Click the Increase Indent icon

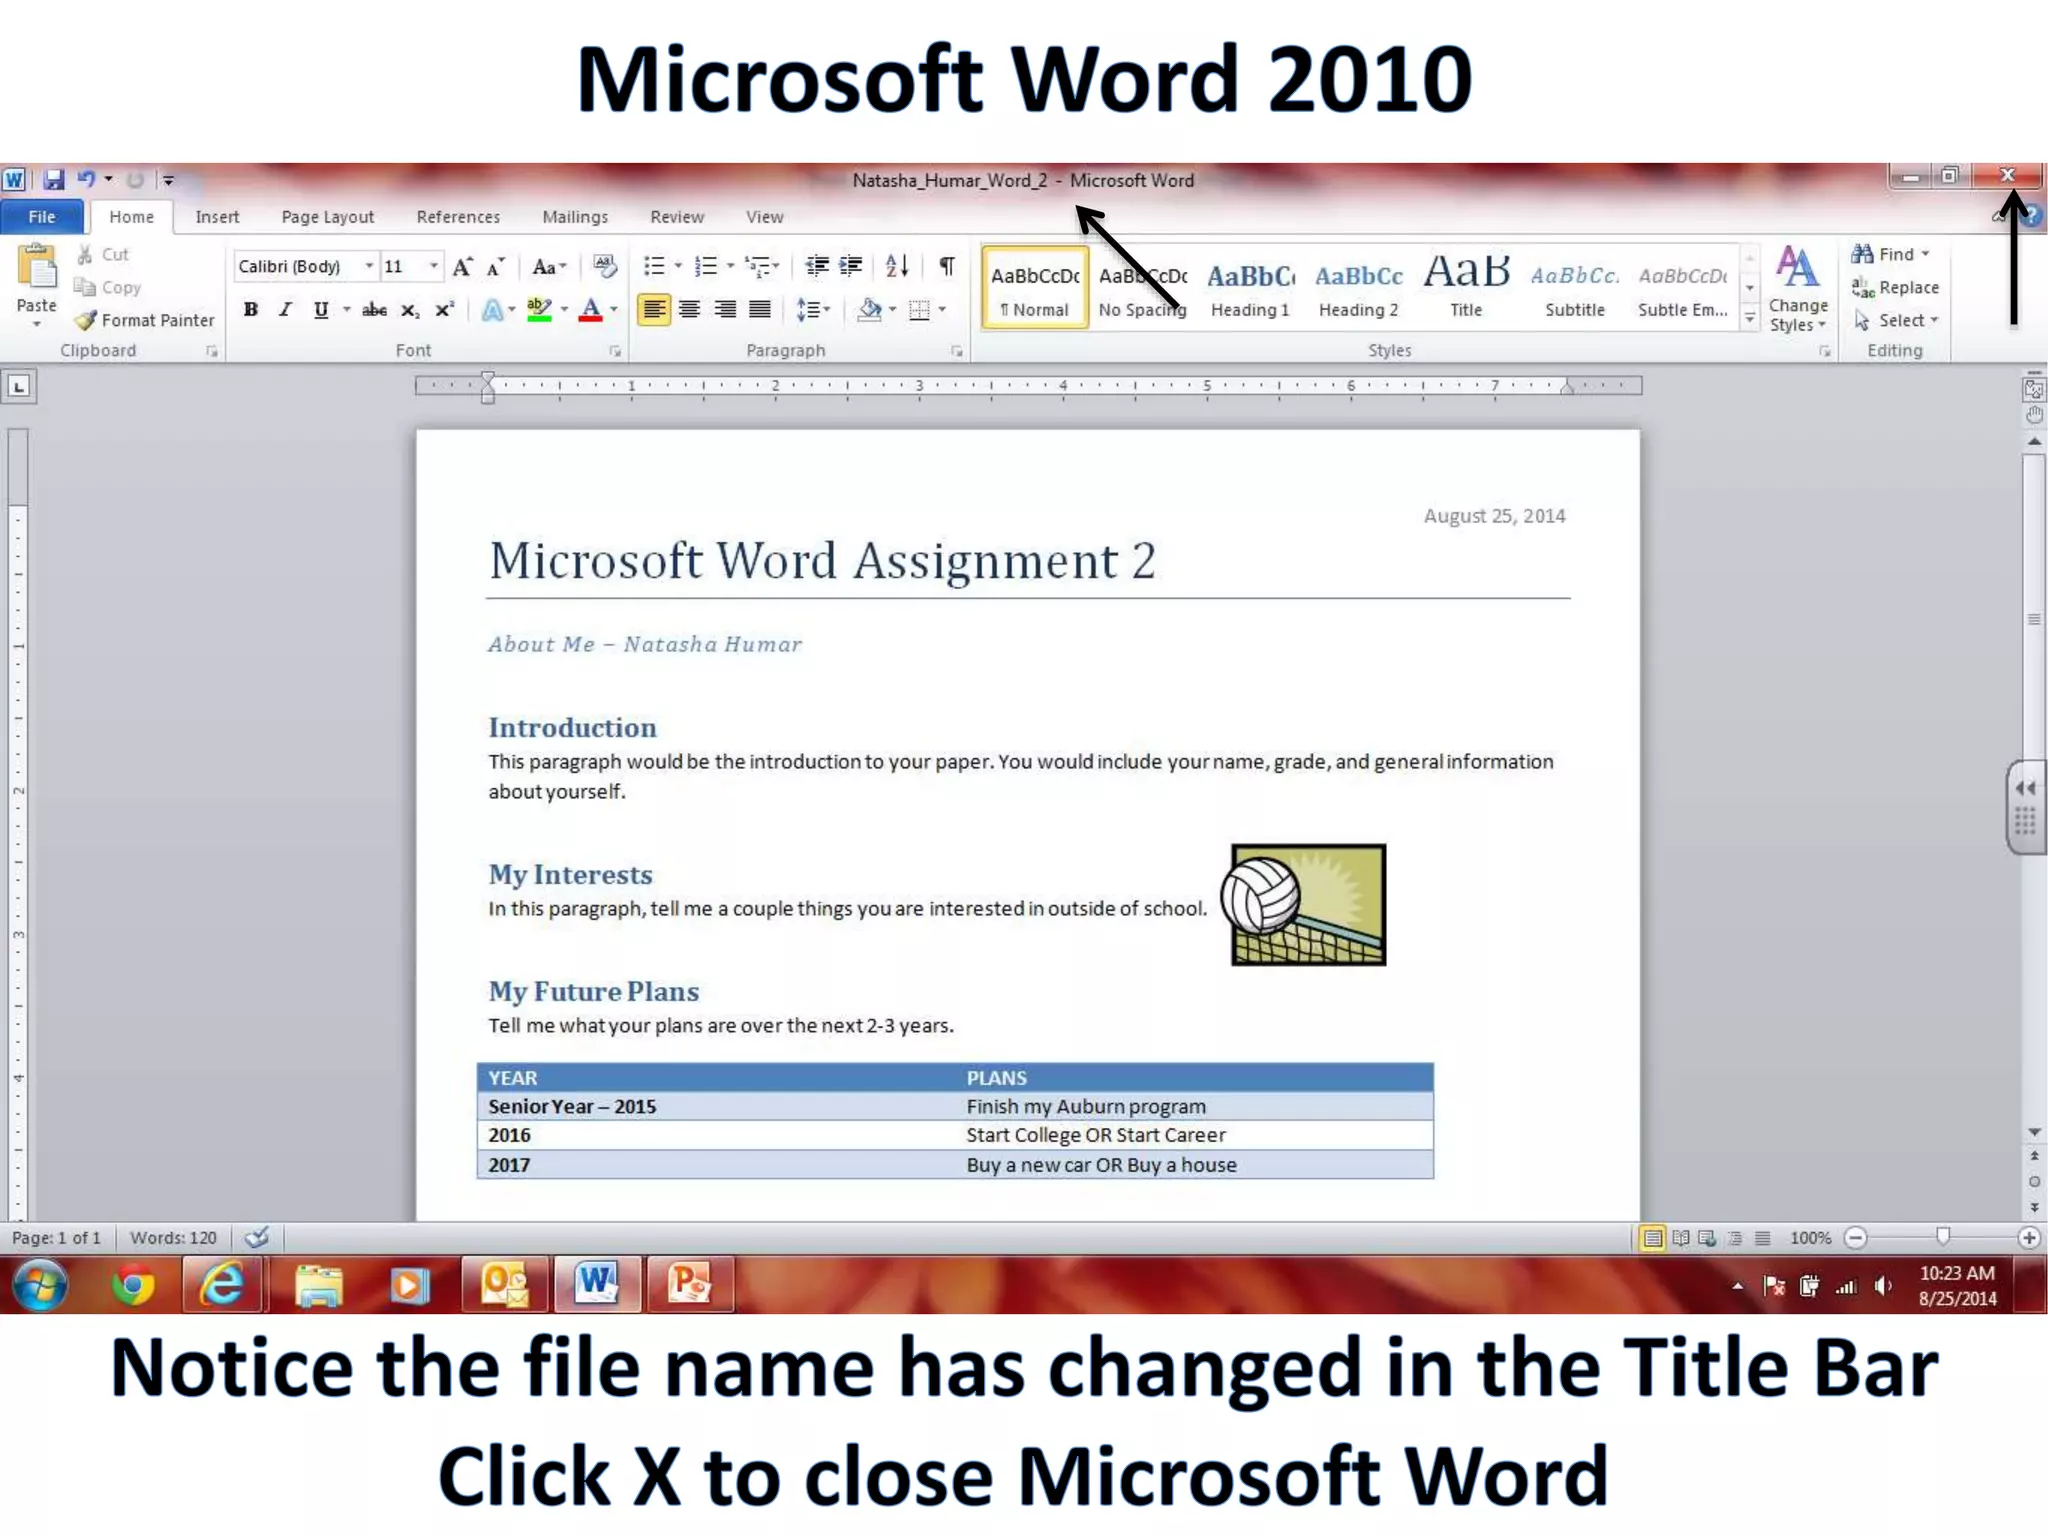click(851, 266)
